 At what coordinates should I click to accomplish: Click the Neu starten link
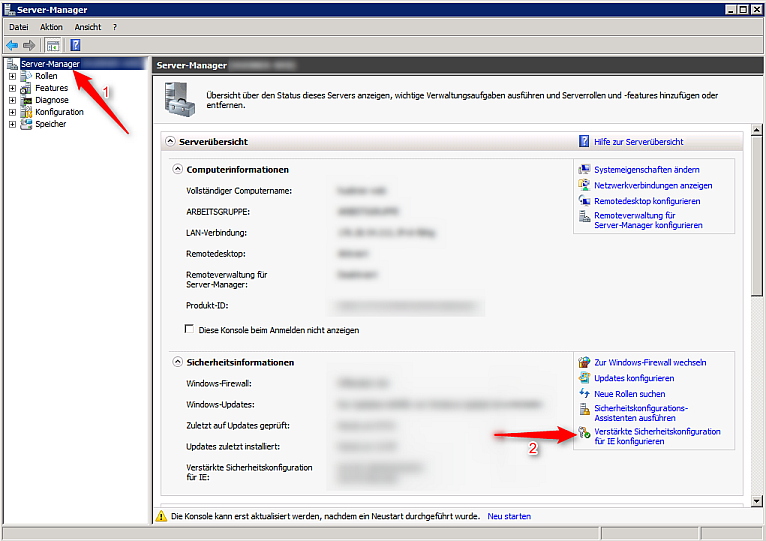point(509,516)
